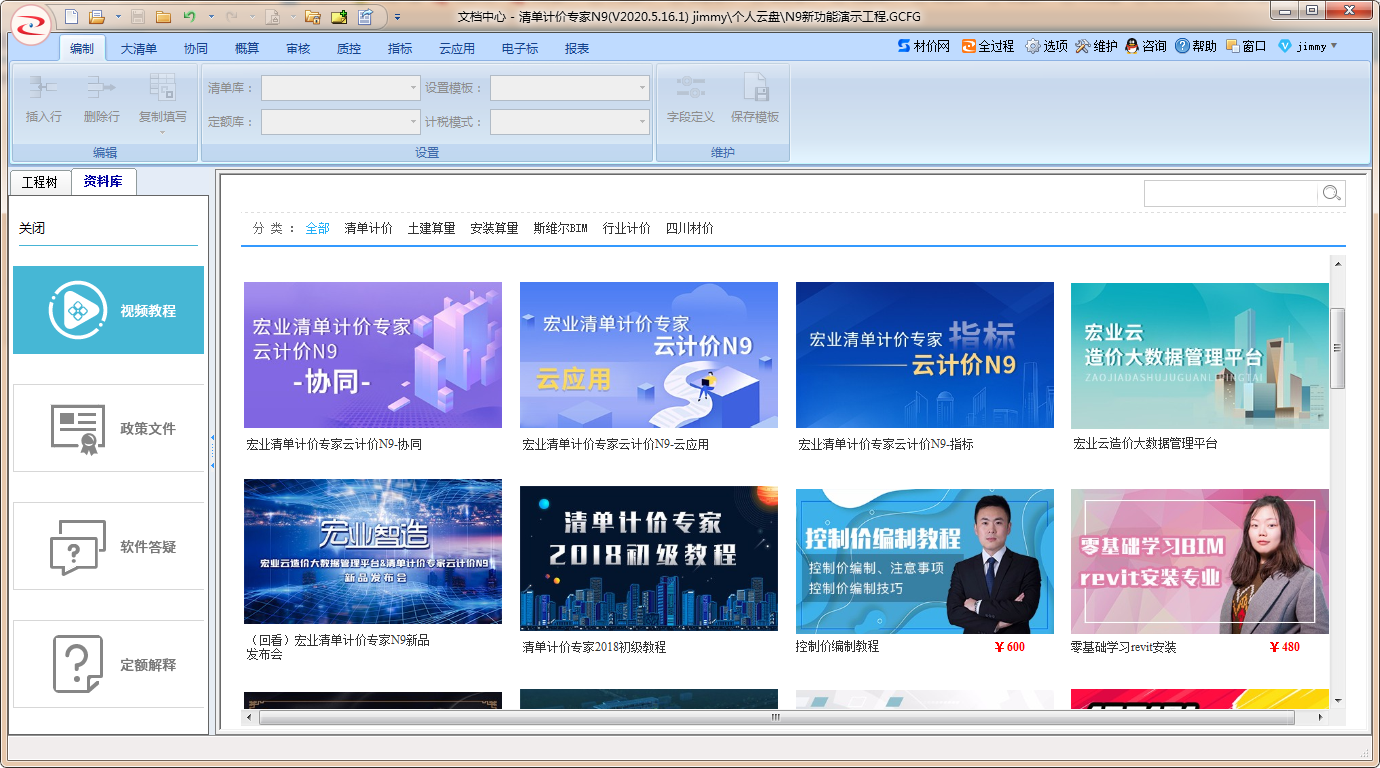The width and height of the screenshot is (1380, 768).
Task: Expand the 清单库 dropdown
Action: click(414, 88)
